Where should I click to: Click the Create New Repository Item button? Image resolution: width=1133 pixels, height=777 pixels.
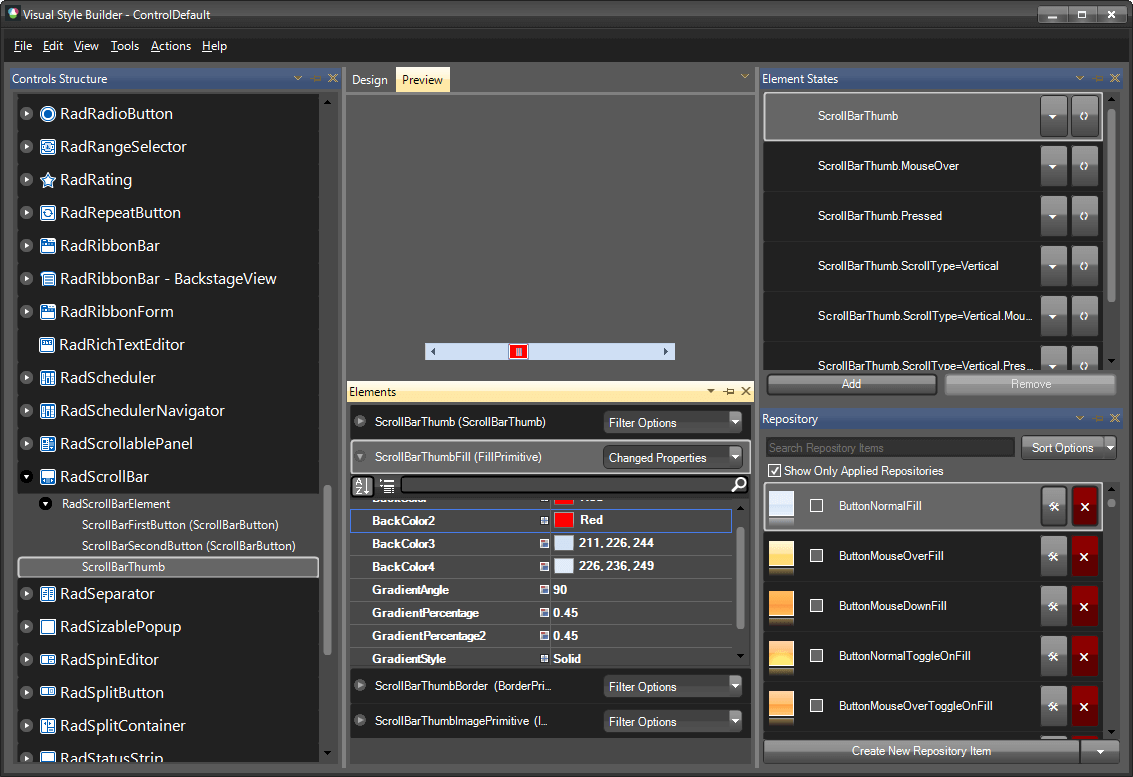pos(920,750)
